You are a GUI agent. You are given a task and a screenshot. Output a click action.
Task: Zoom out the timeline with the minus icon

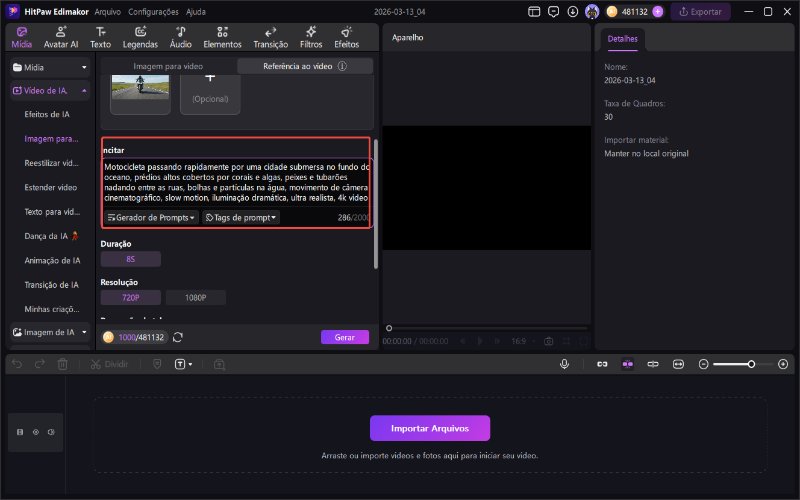tap(704, 364)
